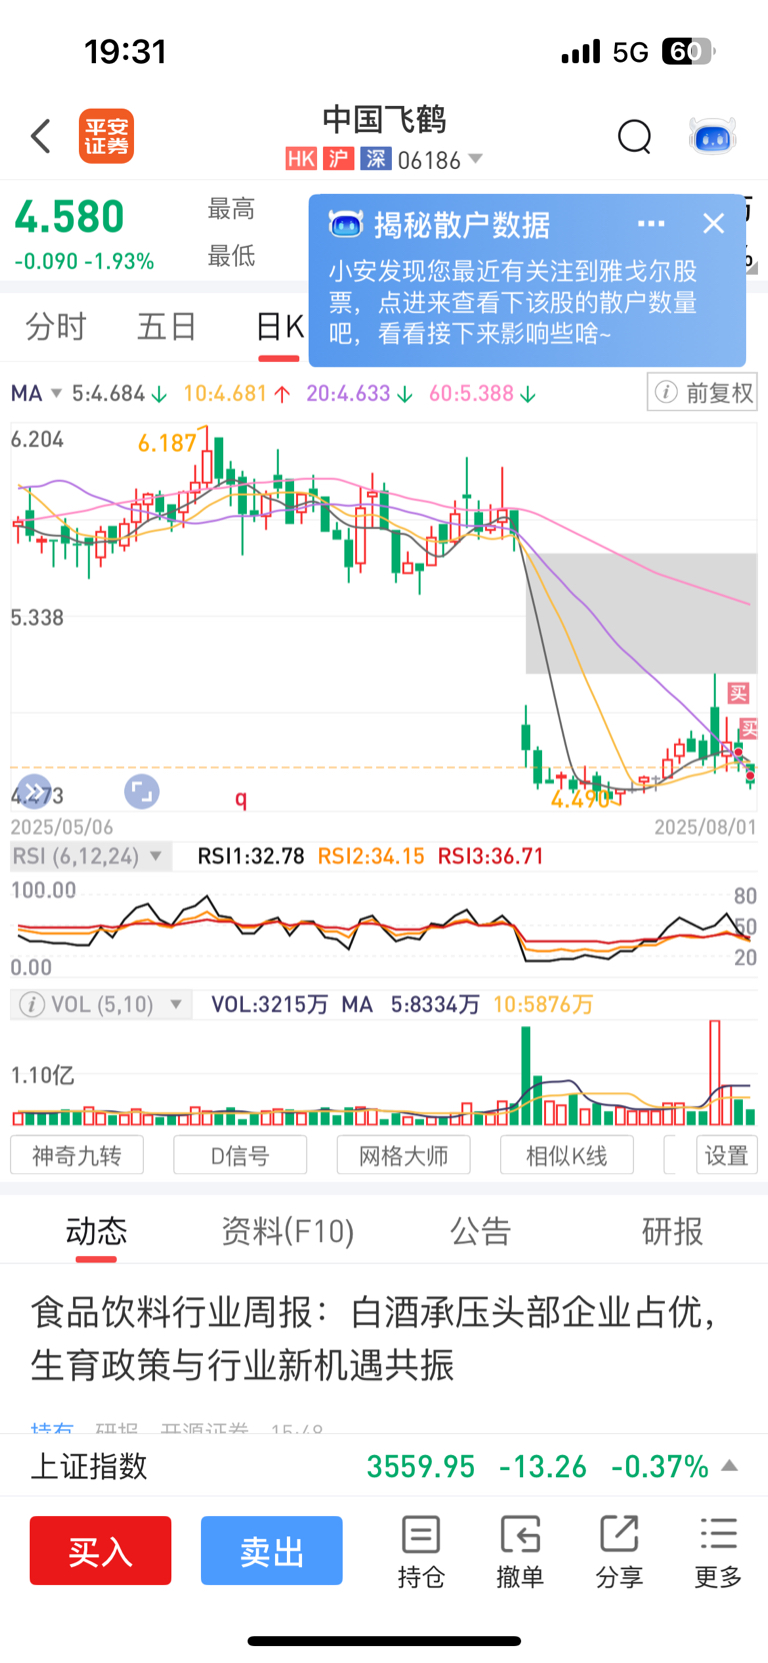Tap the RSI3:36.71 value

click(491, 856)
